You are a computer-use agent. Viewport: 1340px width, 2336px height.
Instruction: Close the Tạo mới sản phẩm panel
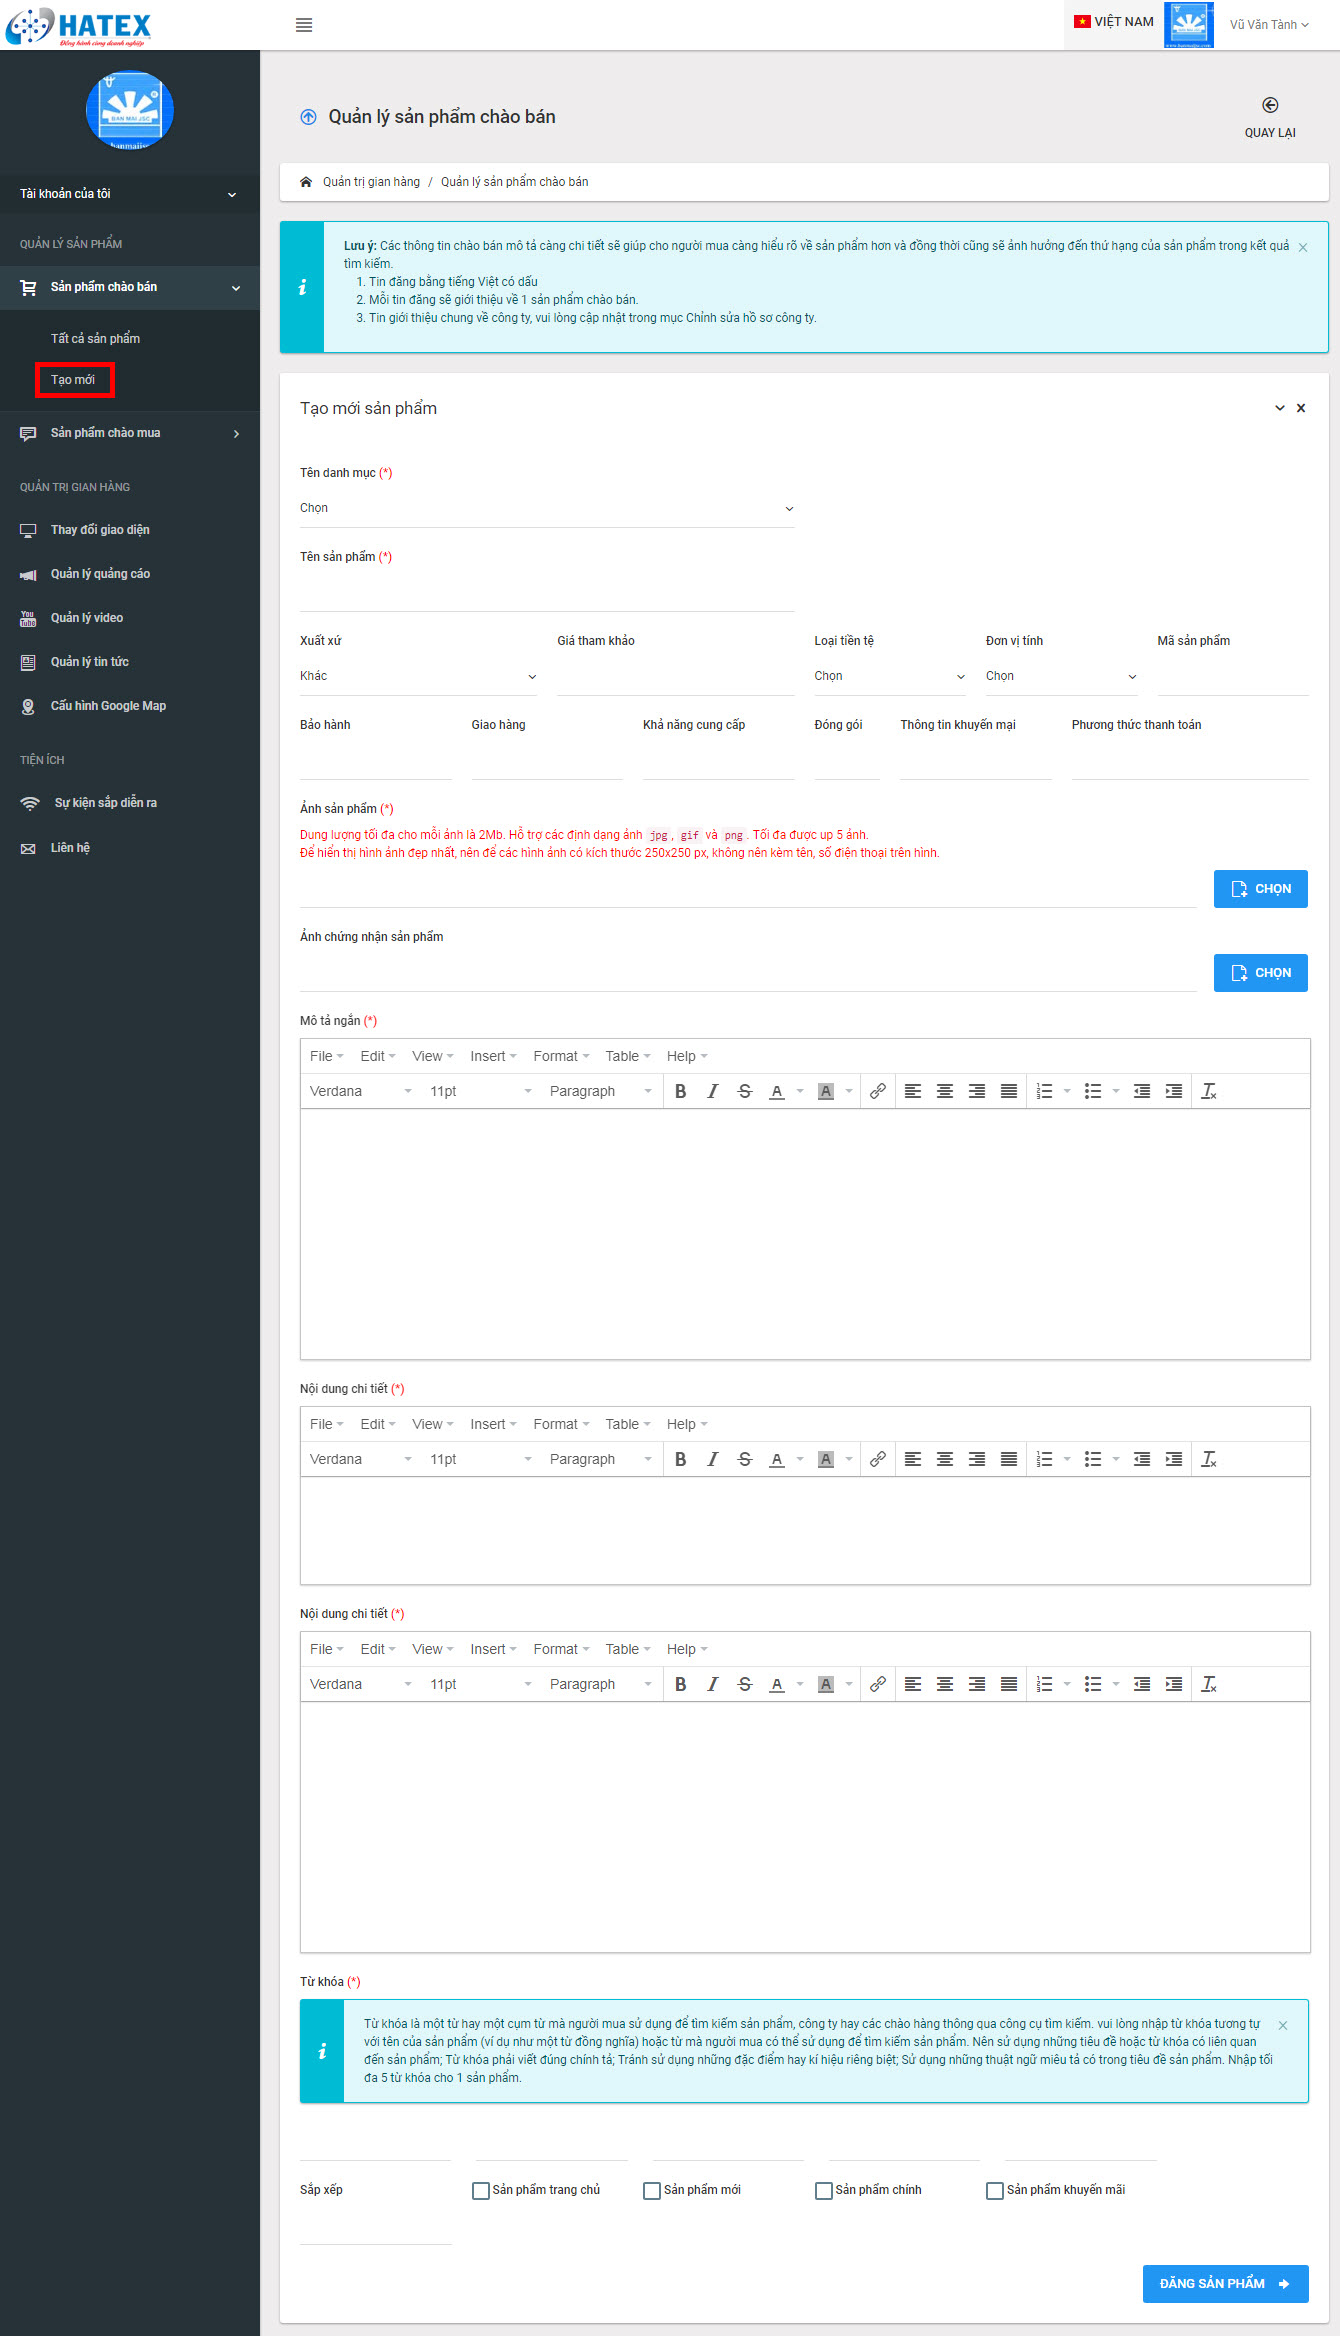coord(1301,408)
